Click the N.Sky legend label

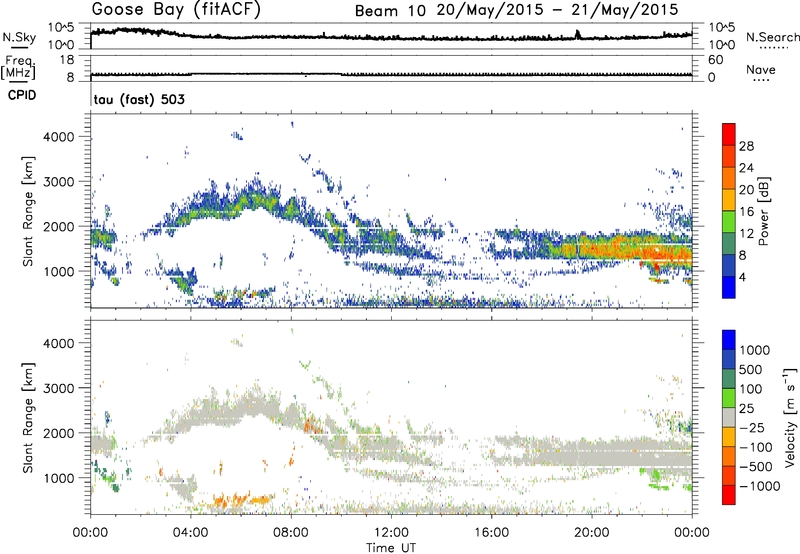click(19, 37)
